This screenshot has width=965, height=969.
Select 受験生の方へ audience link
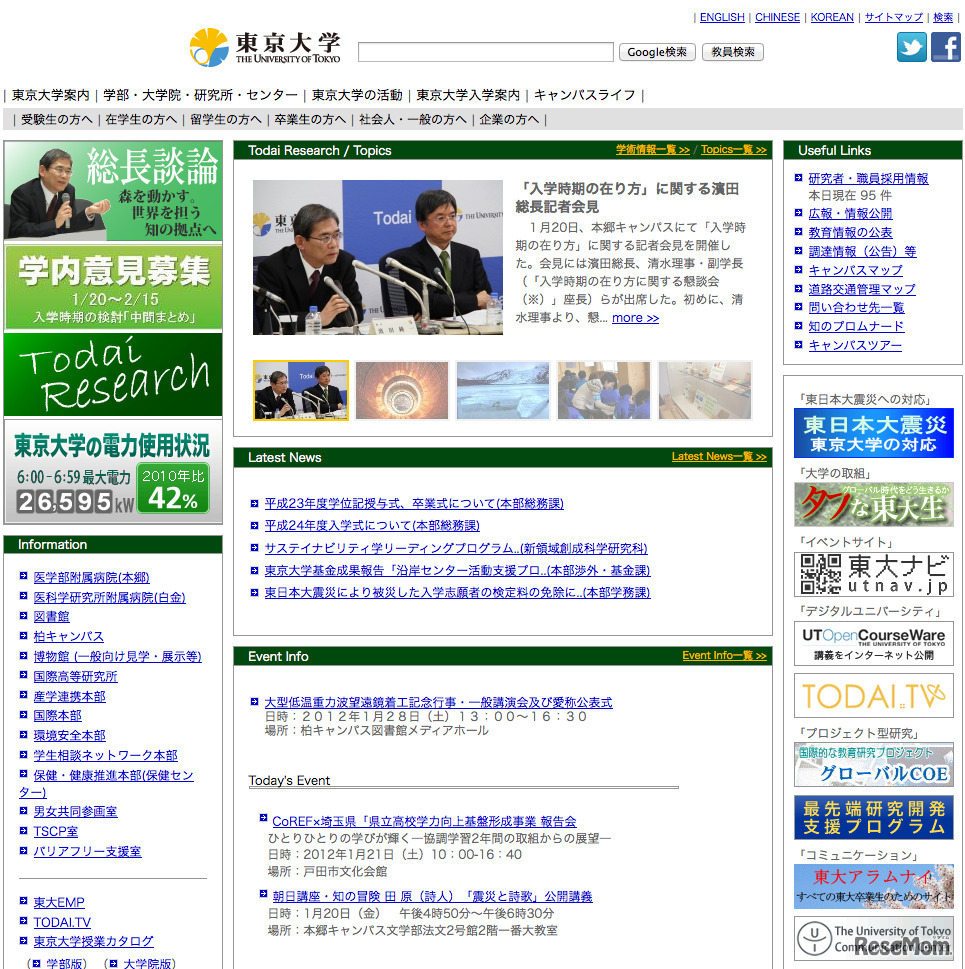[56, 120]
